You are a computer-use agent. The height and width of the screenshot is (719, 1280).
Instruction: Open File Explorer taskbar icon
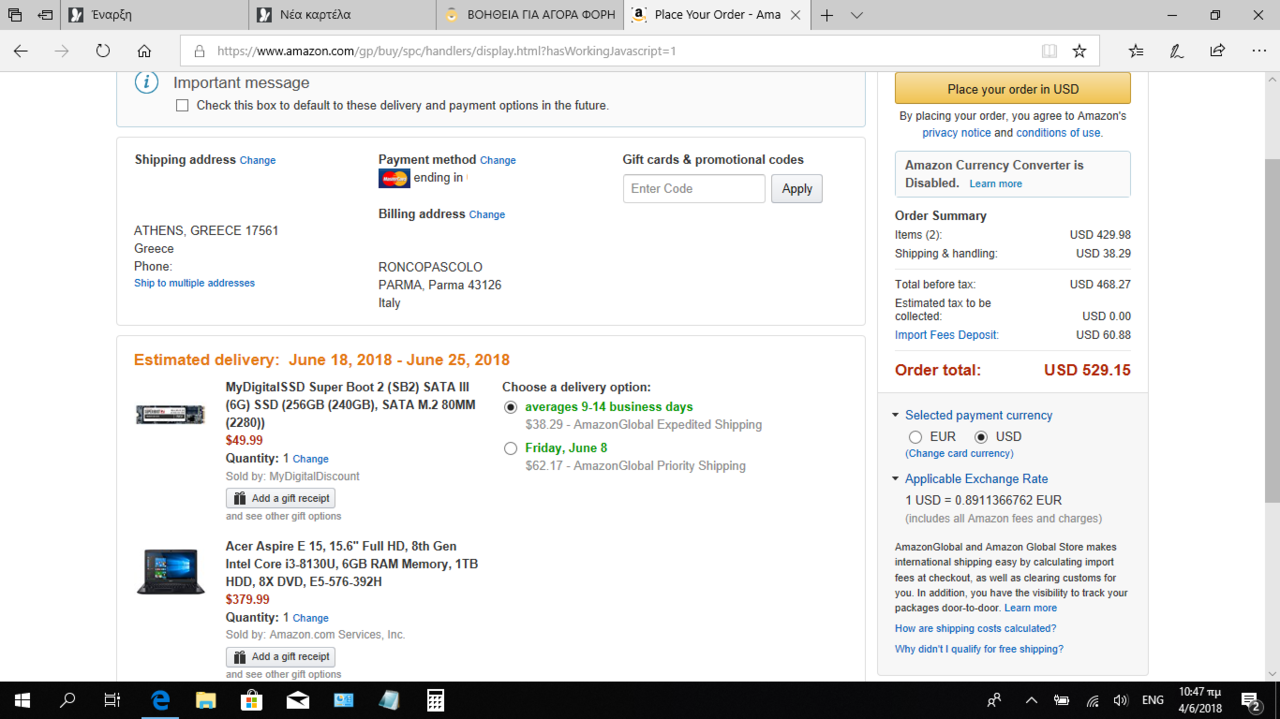[x=205, y=700]
